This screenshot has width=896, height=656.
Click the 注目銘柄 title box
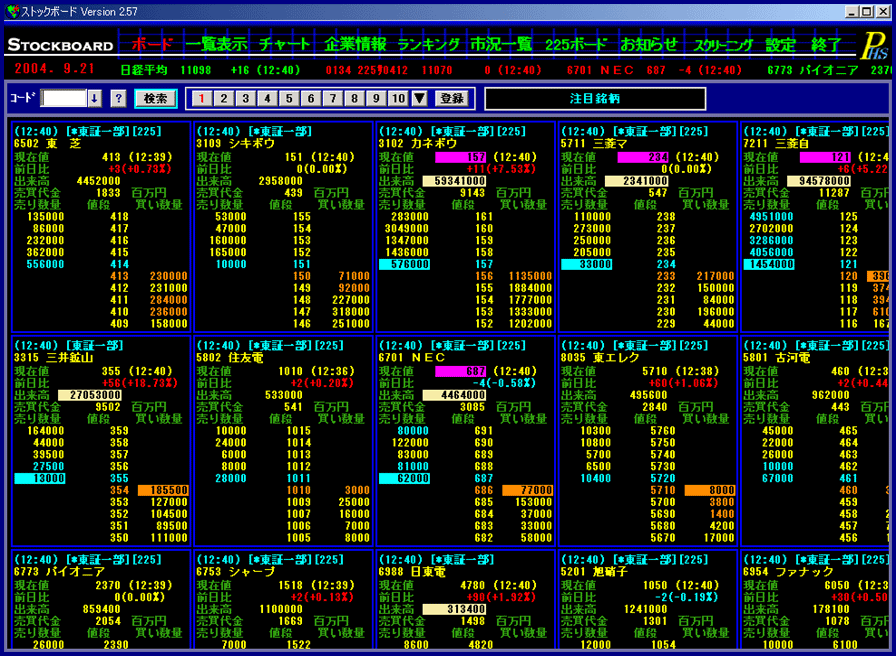595,98
